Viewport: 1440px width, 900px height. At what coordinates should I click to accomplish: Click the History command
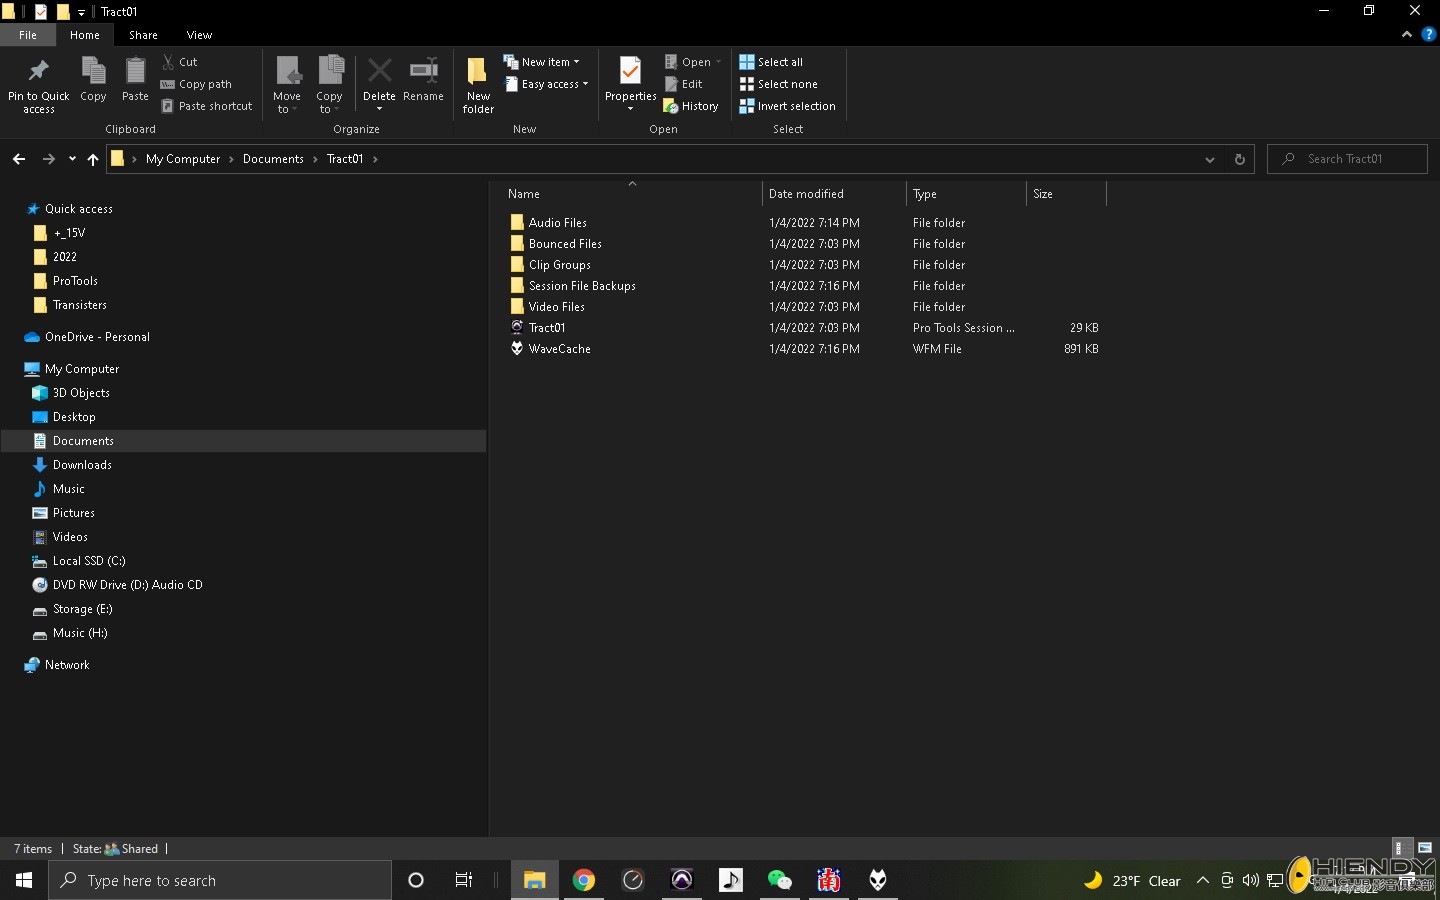pyautogui.click(x=691, y=106)
